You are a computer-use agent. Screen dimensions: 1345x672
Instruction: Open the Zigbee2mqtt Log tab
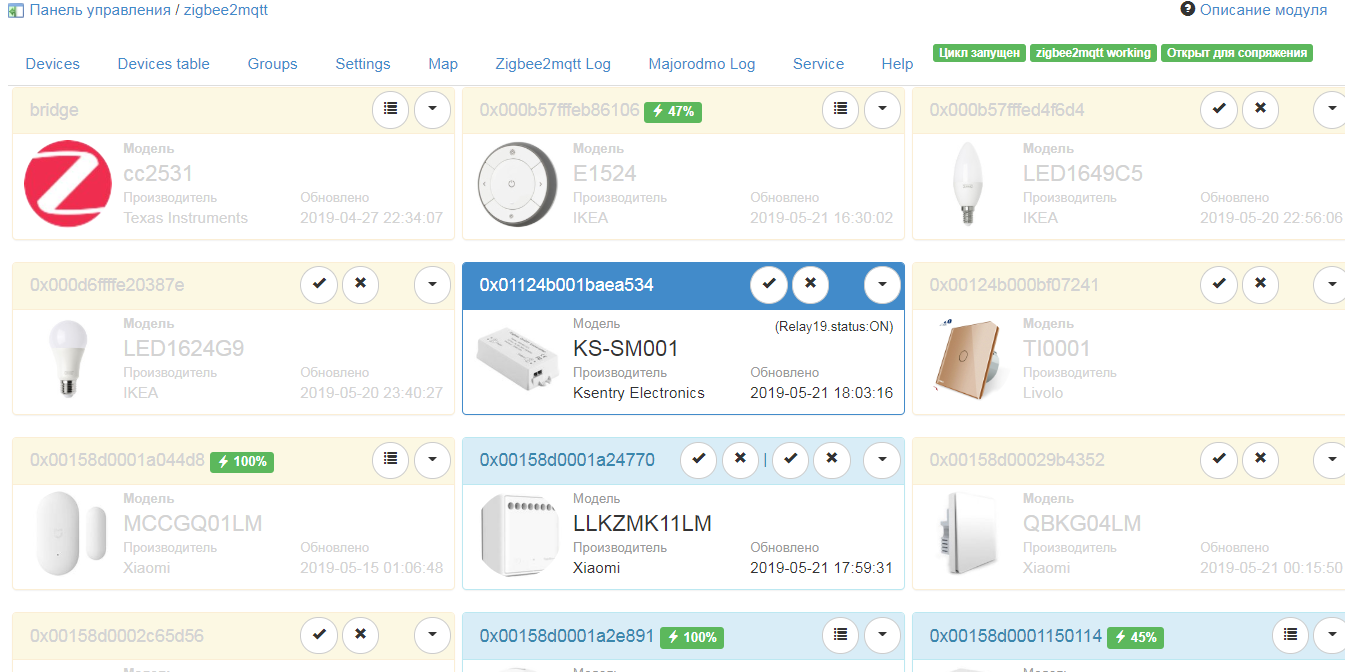tap(553, 64)
